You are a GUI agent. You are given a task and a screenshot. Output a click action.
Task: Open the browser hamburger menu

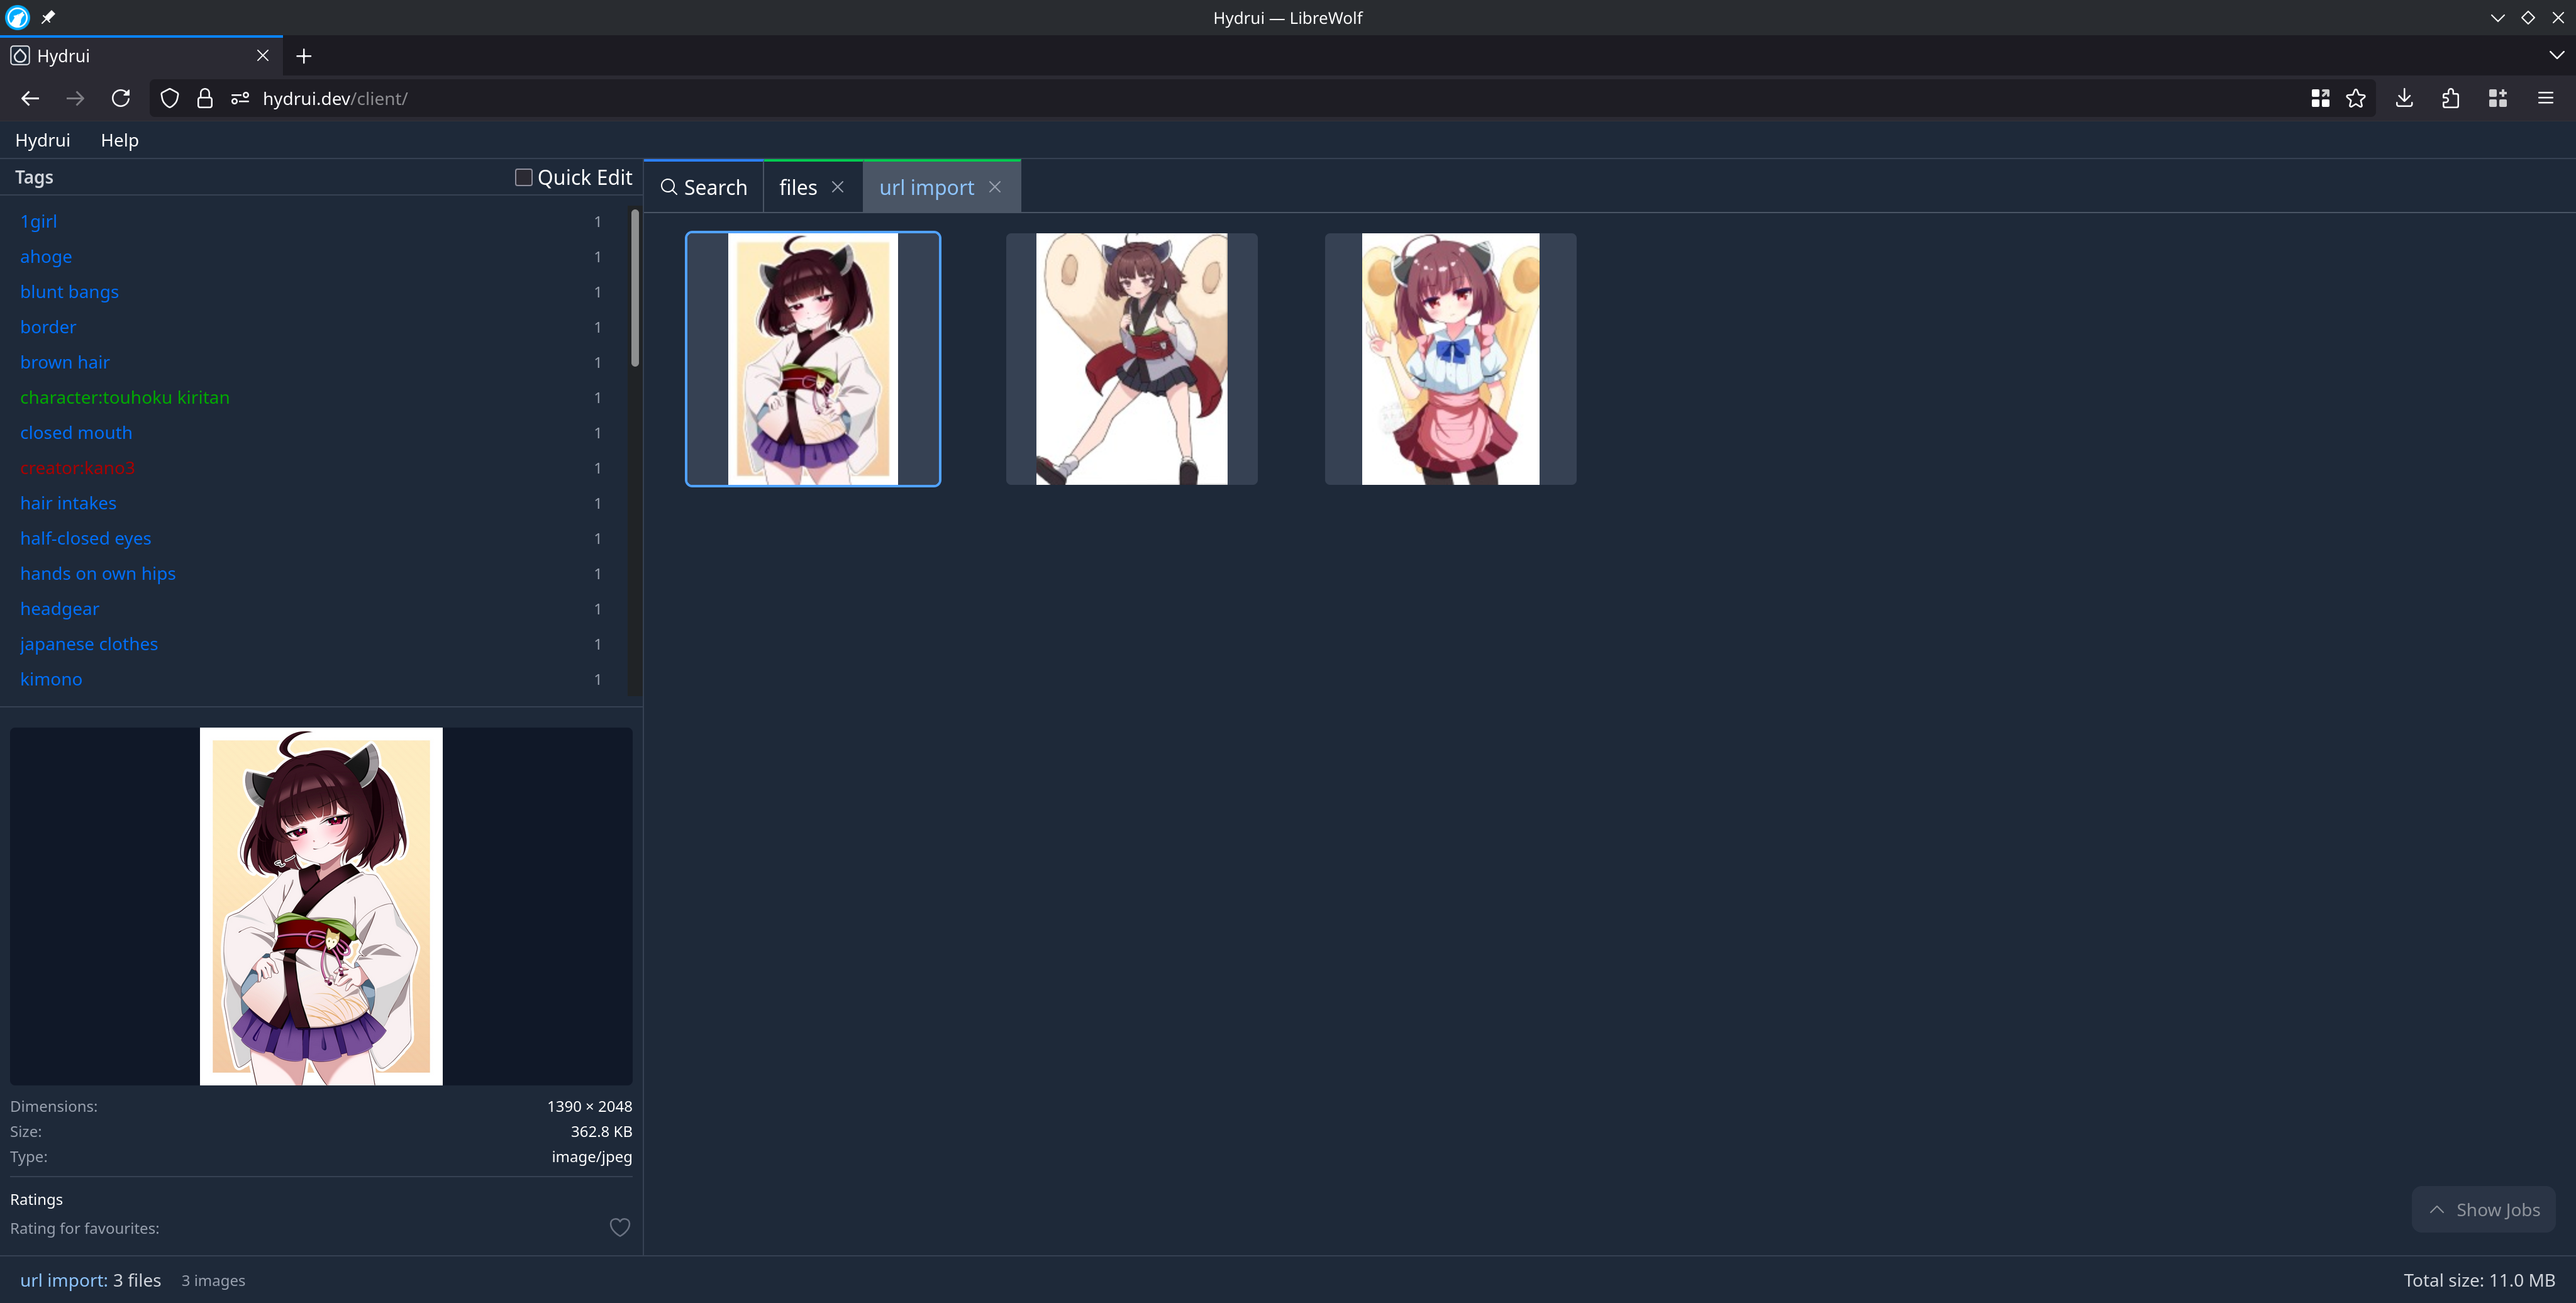click(2546, 98)
